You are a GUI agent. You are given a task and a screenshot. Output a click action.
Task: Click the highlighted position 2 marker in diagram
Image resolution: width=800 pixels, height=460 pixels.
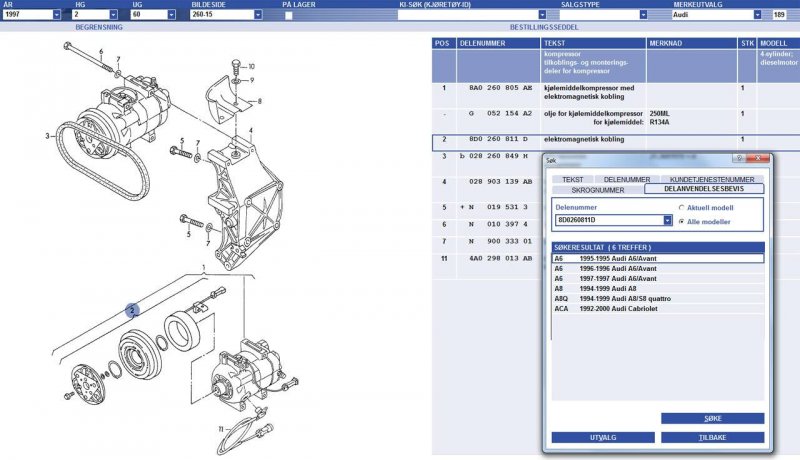click(131, 310)
